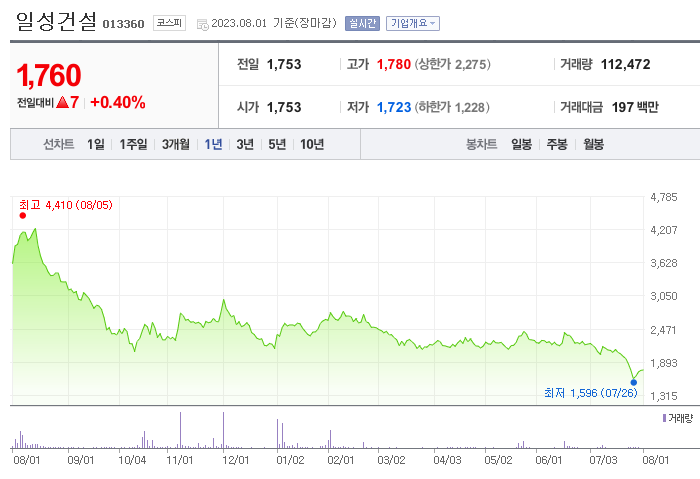This screenshot has height=479, width=700.
Task: Switch to the 3개월 chart period
Action: [176, 144]
